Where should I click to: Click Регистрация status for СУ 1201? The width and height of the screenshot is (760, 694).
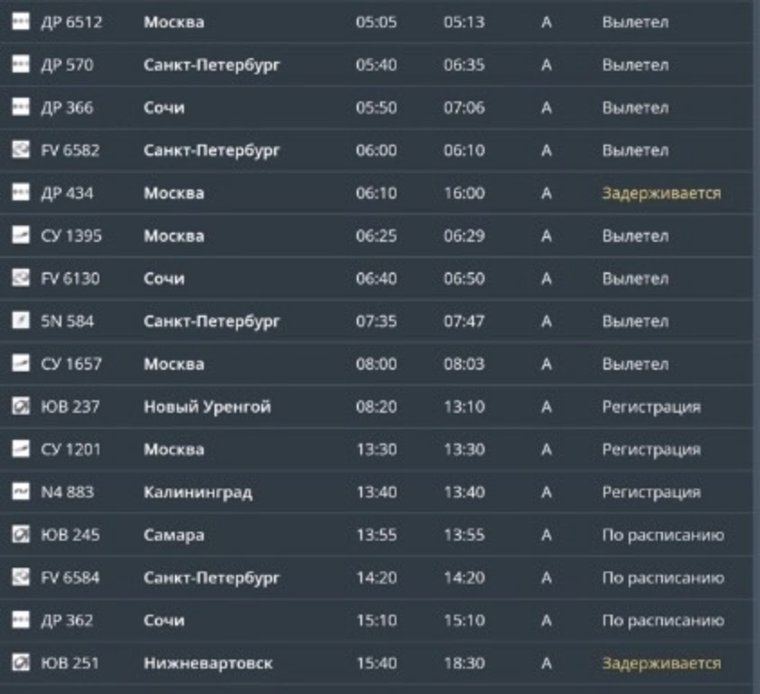coord(651,450)
